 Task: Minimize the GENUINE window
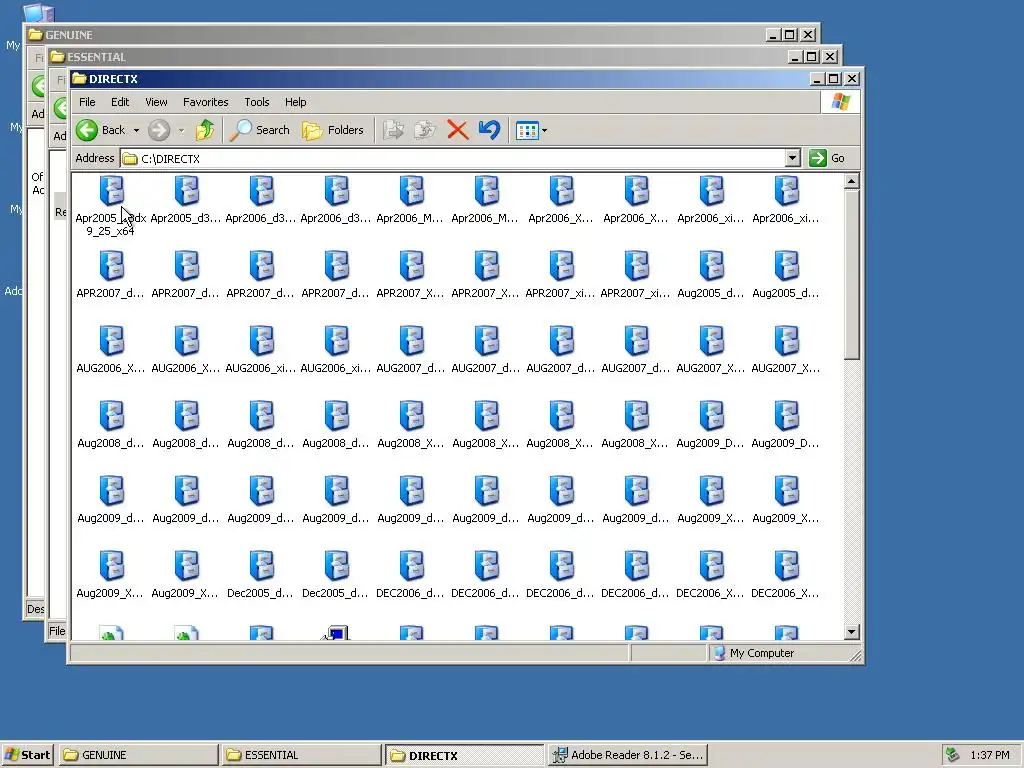(773, 35)
